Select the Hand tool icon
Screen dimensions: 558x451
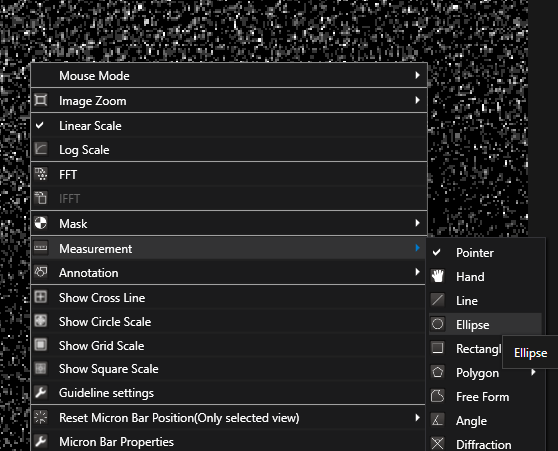coord(437,276)
